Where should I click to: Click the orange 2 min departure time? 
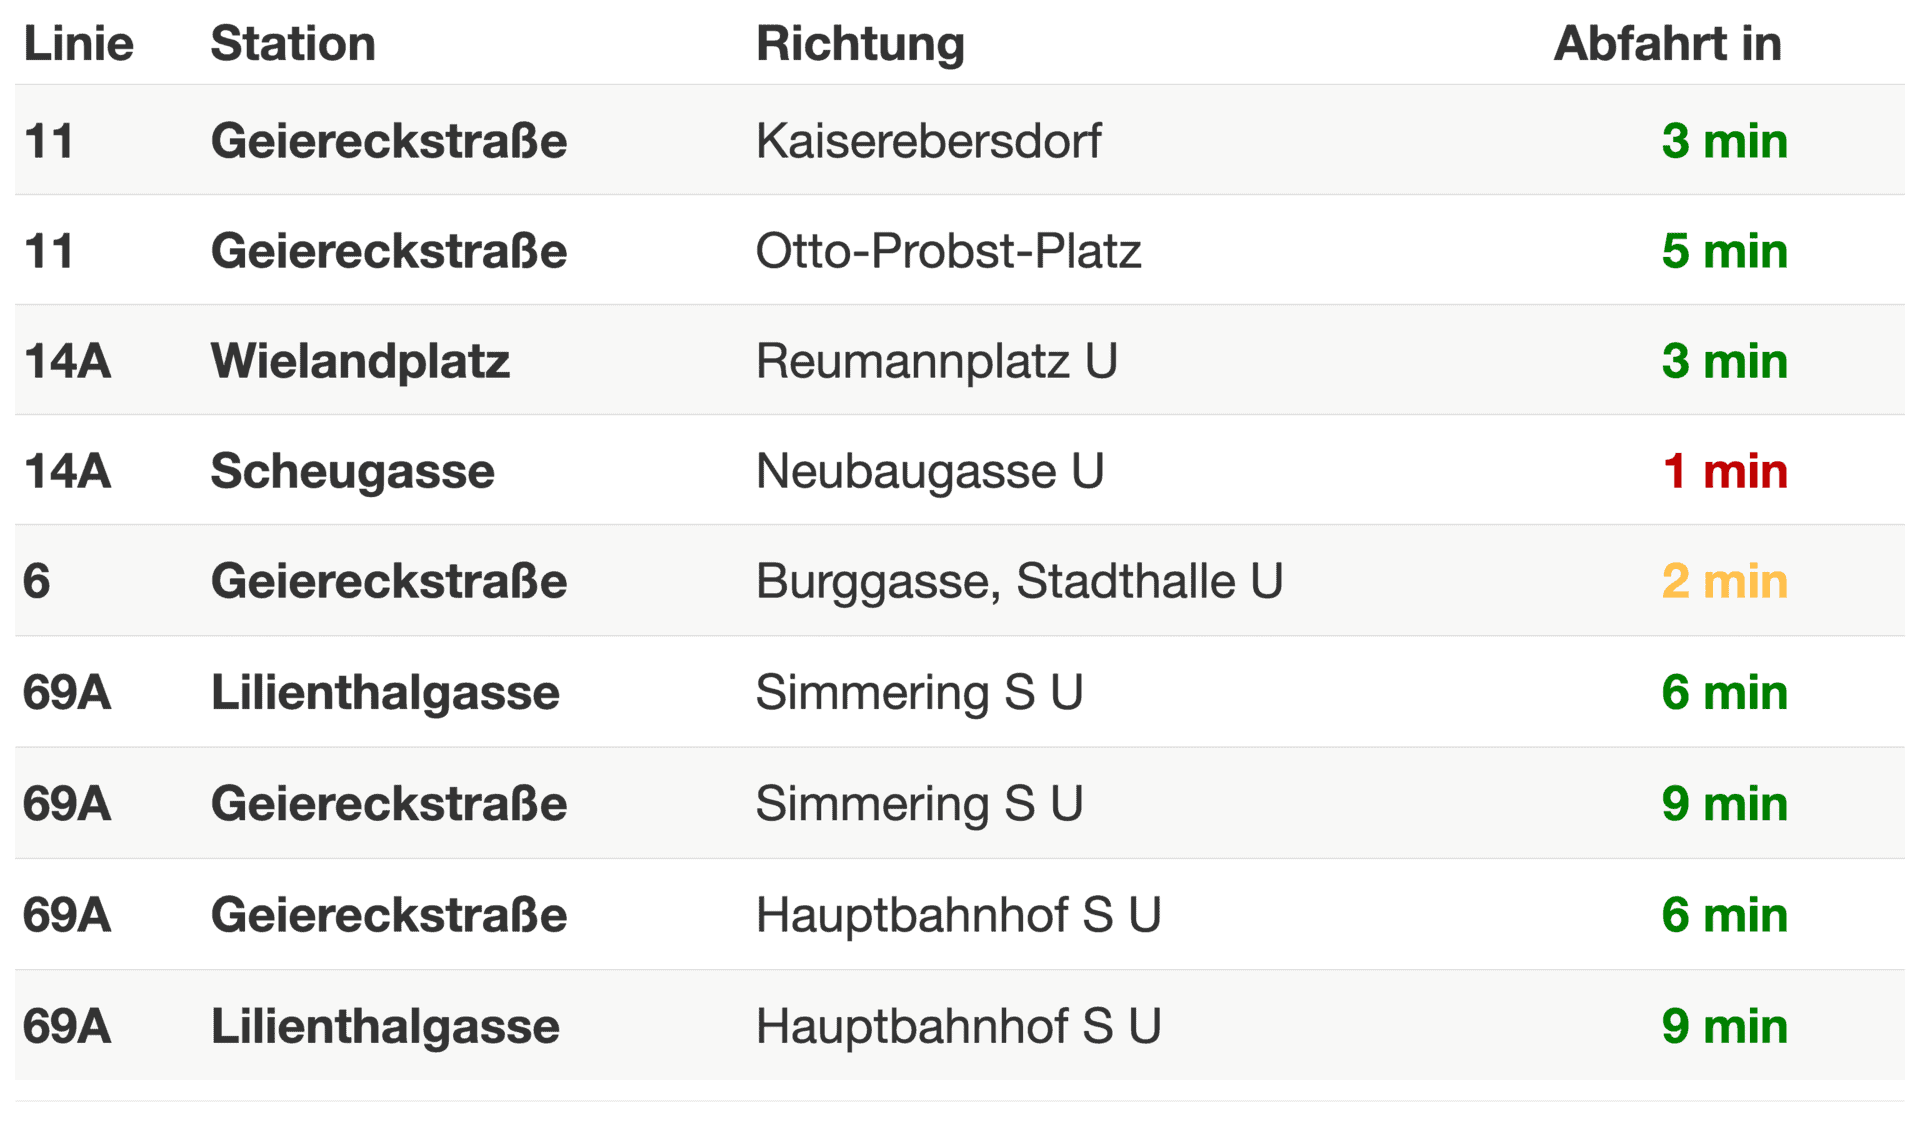click(x=1724, y=581)
